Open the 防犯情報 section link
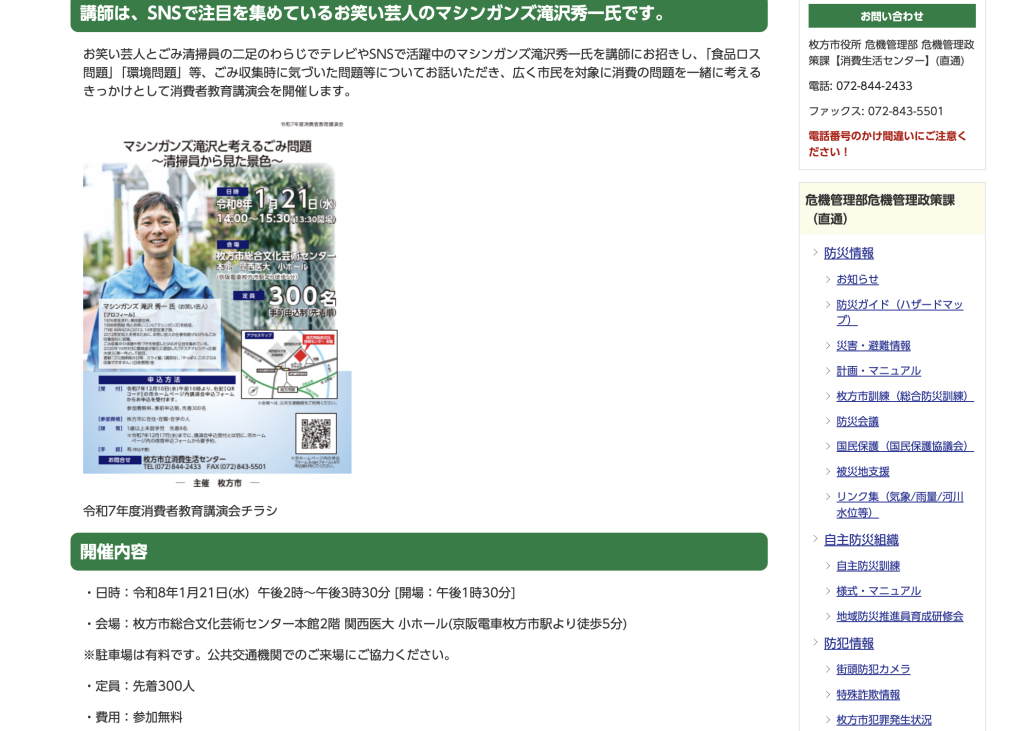Image resolution: width=1024 pixels, height=731 pixels. coord(848,643)
